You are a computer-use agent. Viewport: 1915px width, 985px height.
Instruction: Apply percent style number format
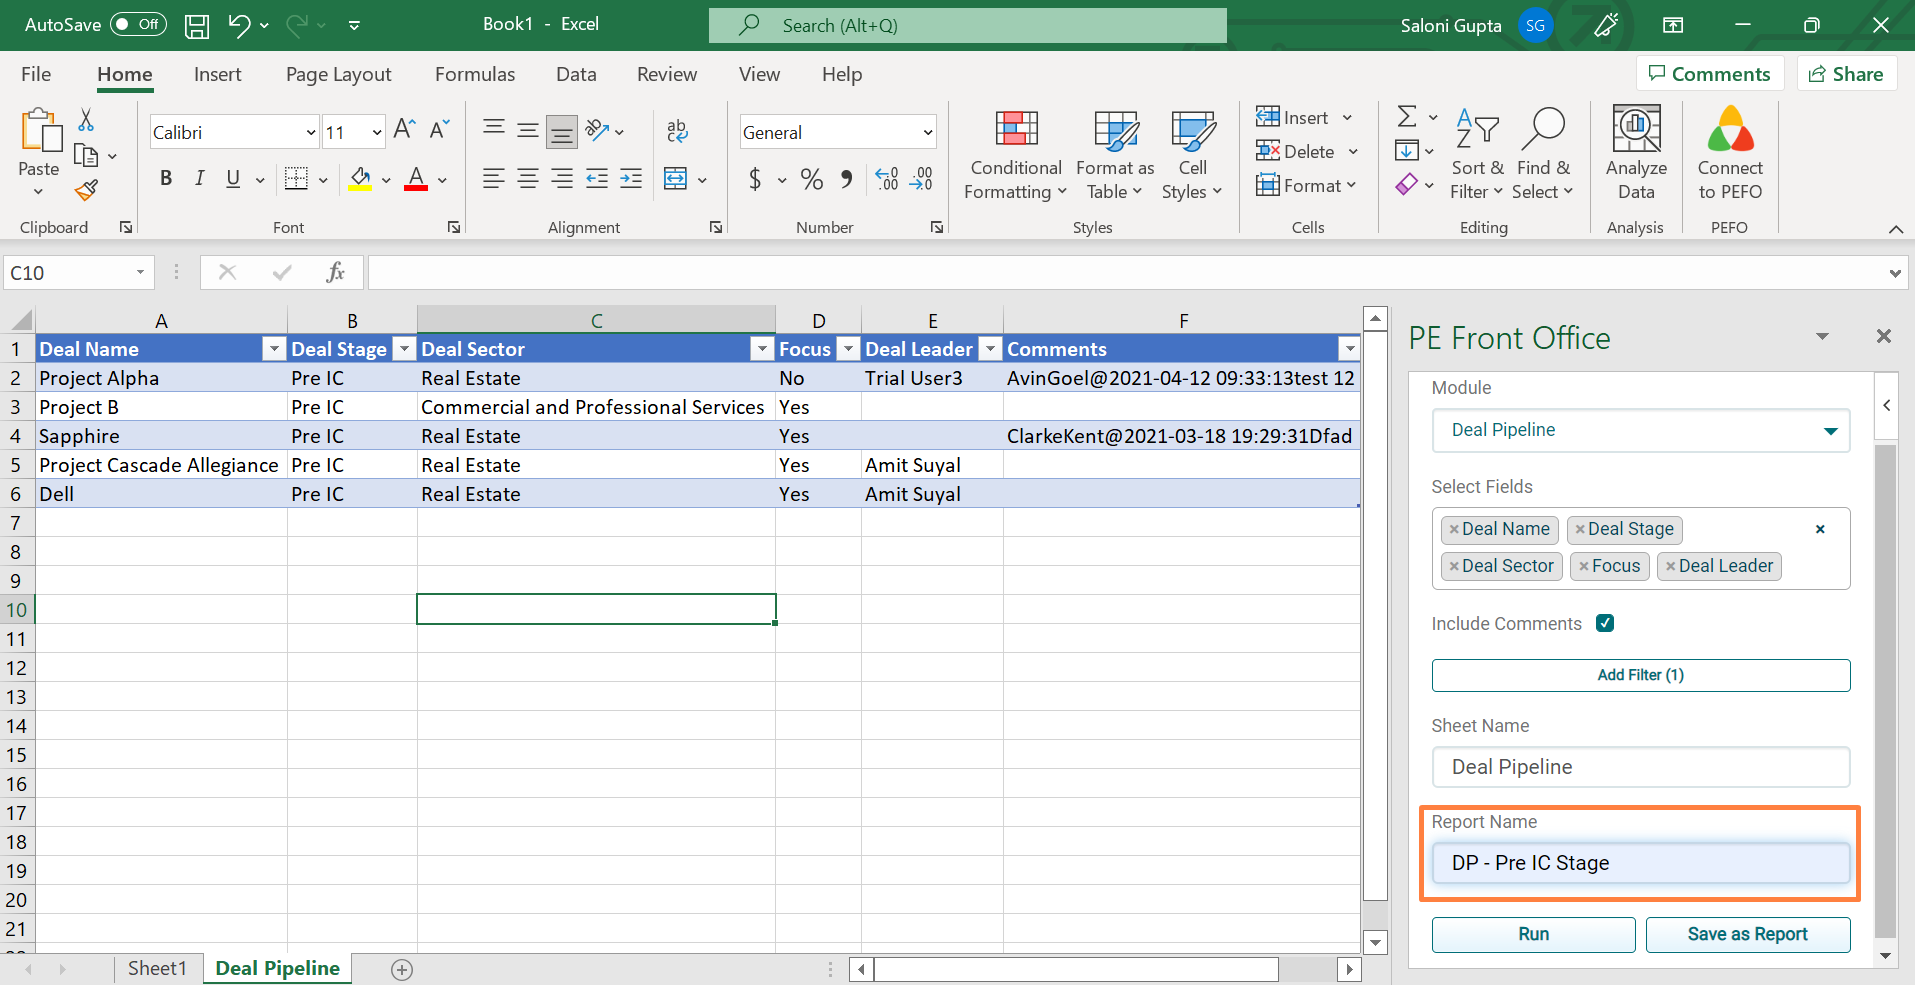coord(811,180)
